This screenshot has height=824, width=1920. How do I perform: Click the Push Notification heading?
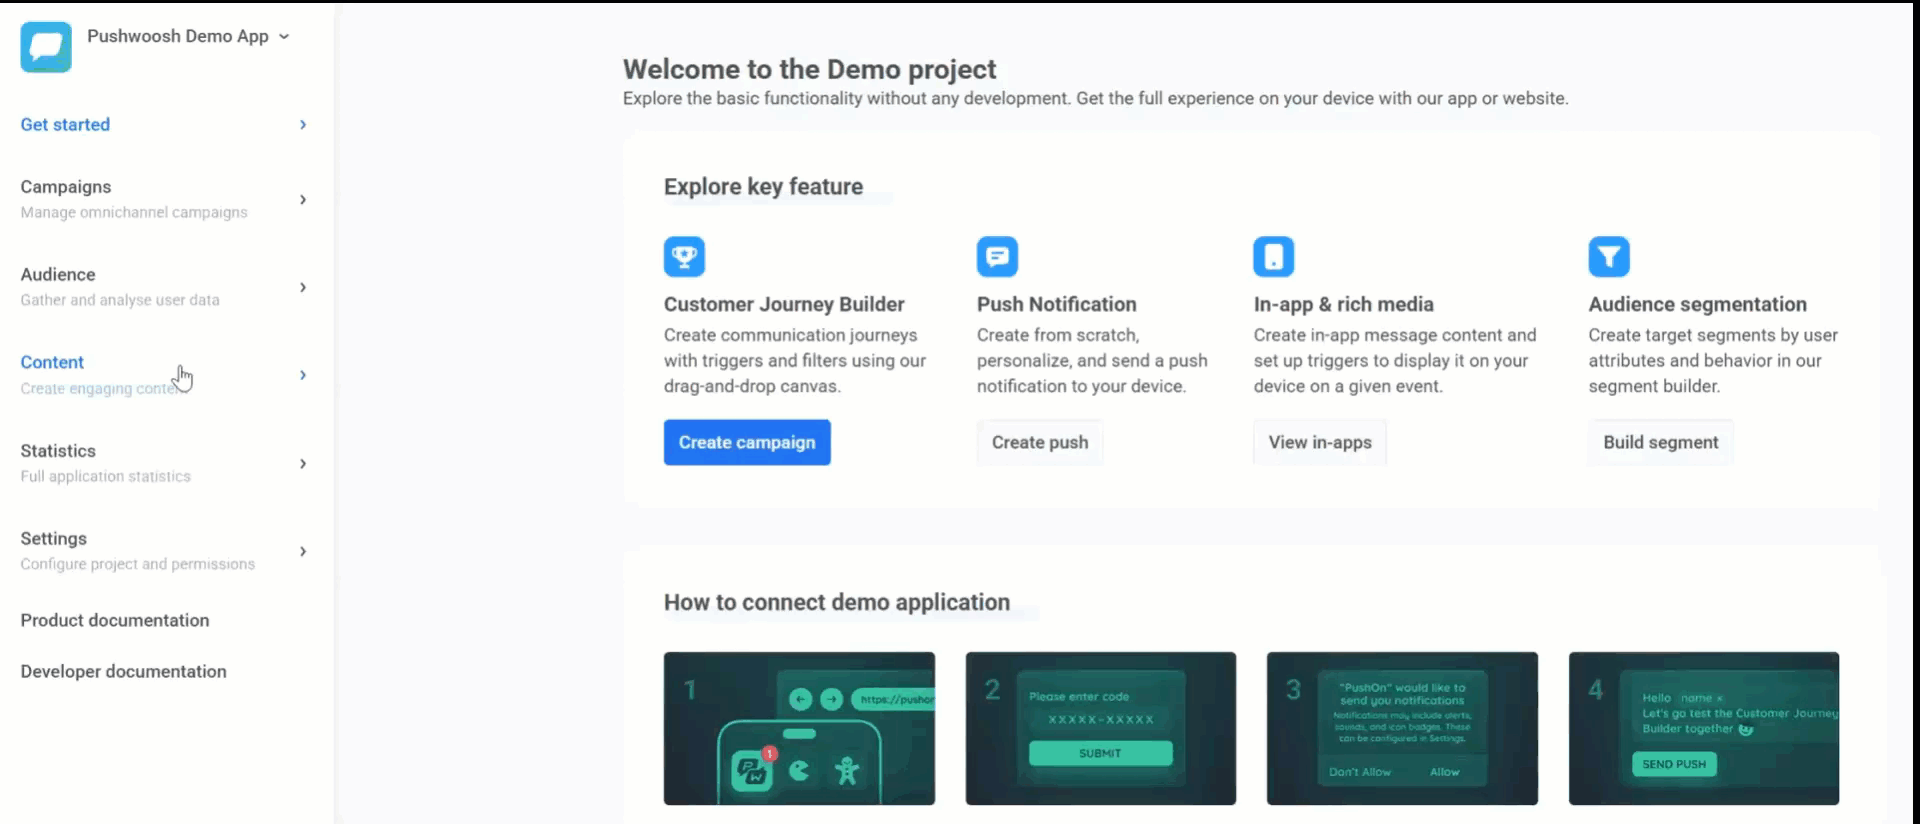(1057, 304)
